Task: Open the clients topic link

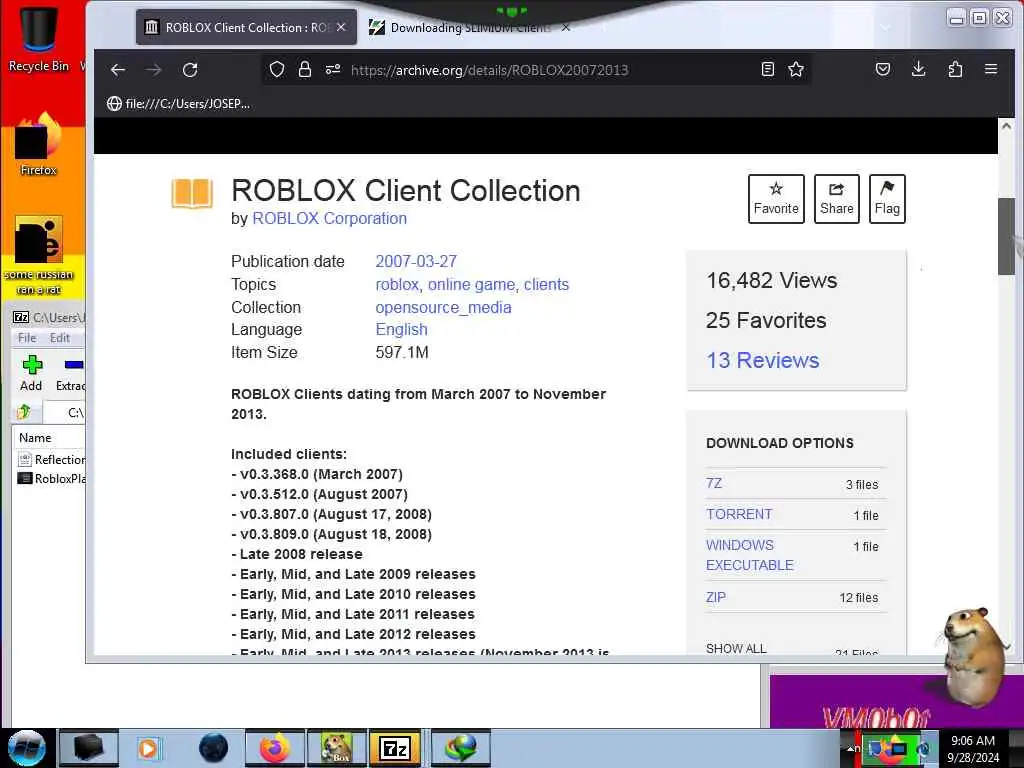Action: 546,285
